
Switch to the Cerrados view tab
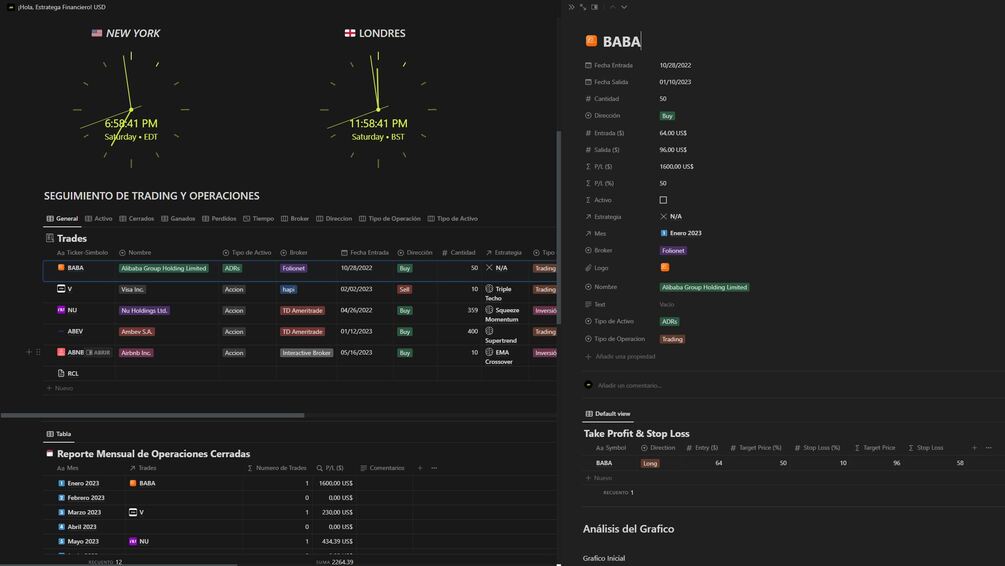(137, 219)
